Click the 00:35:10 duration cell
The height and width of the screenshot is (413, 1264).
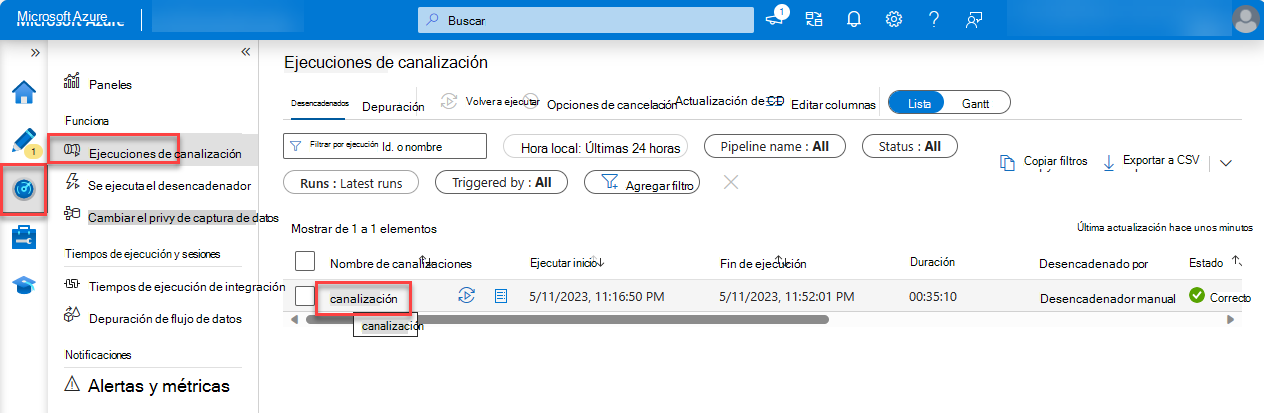pyautogui.click(x=933, y=297)
